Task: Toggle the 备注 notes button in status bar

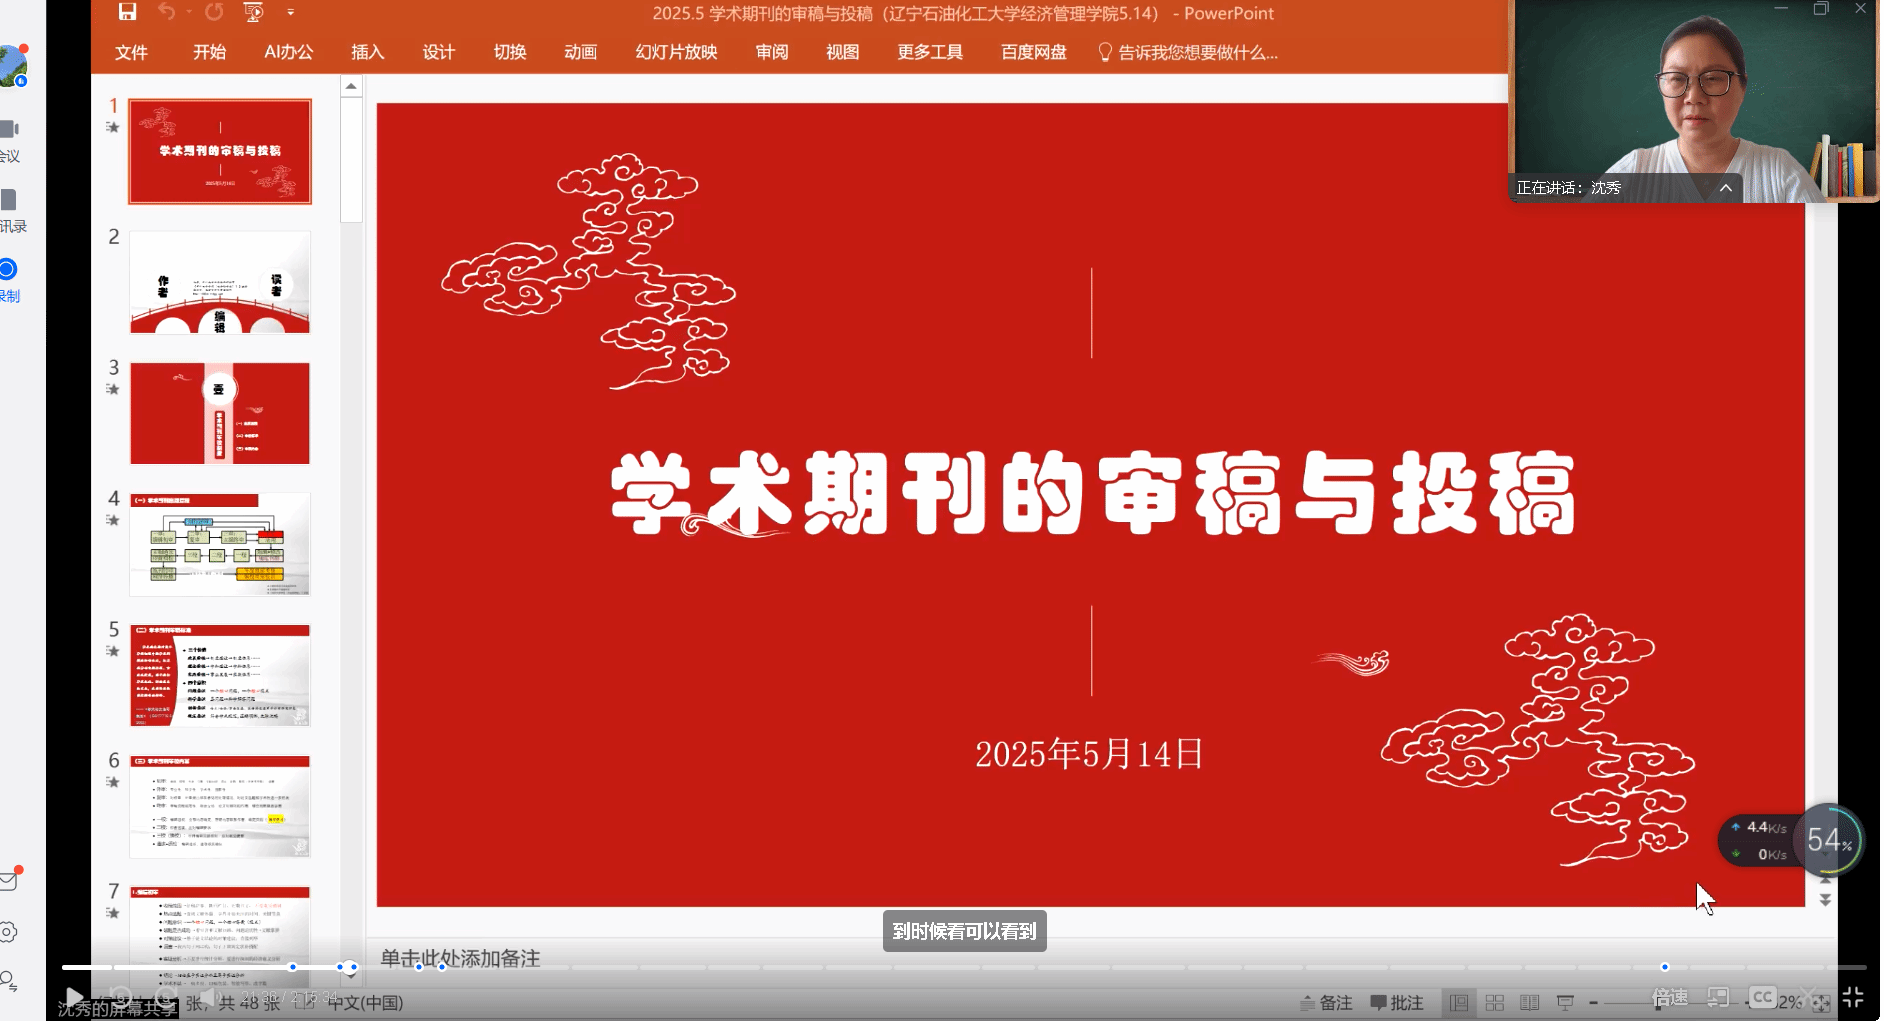Action: [x=1326, y=1002]
